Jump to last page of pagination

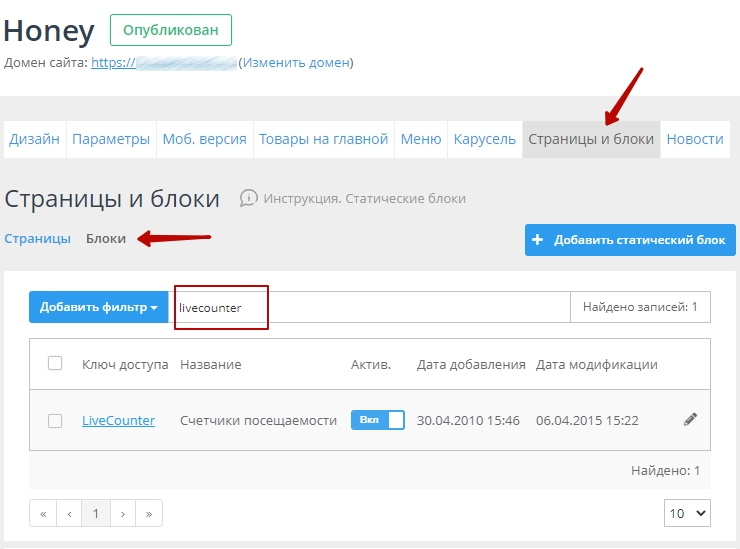(x=148, y=513)
